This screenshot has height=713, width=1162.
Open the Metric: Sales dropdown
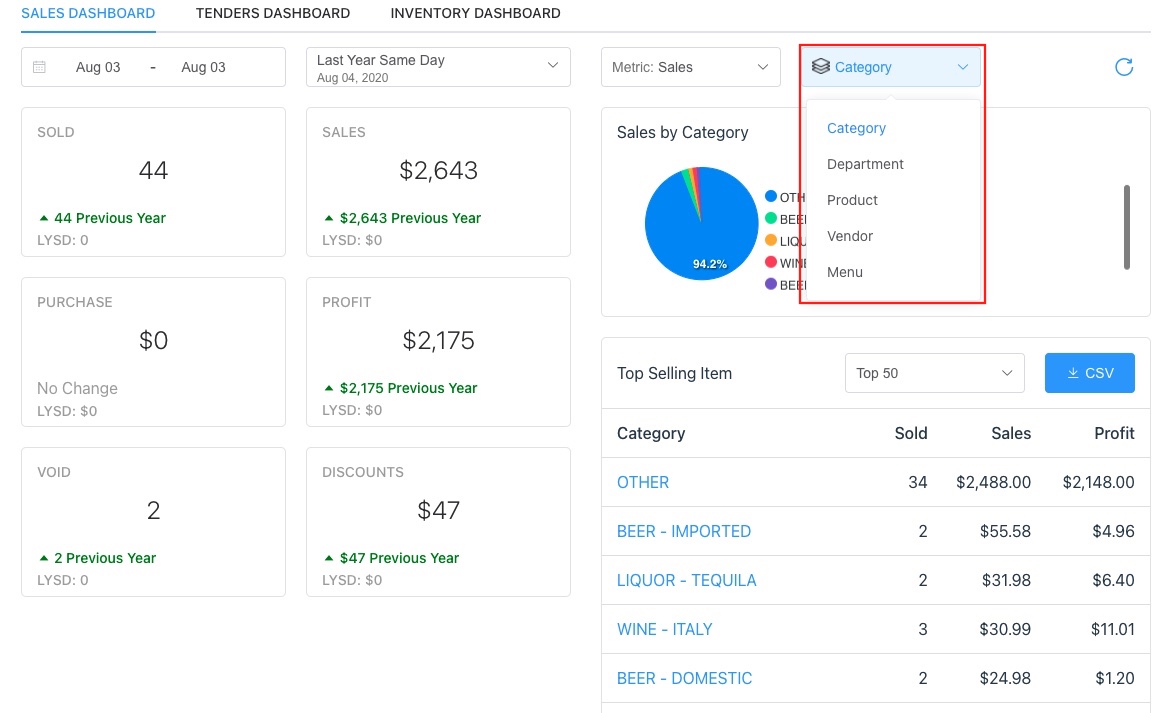pyautogui.click(x=690, y=67)
